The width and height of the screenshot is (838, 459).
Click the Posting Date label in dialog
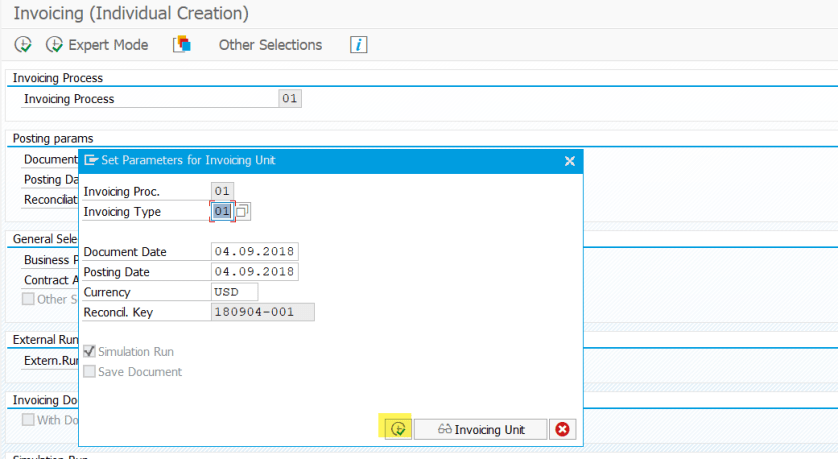(x=117, y=272)
